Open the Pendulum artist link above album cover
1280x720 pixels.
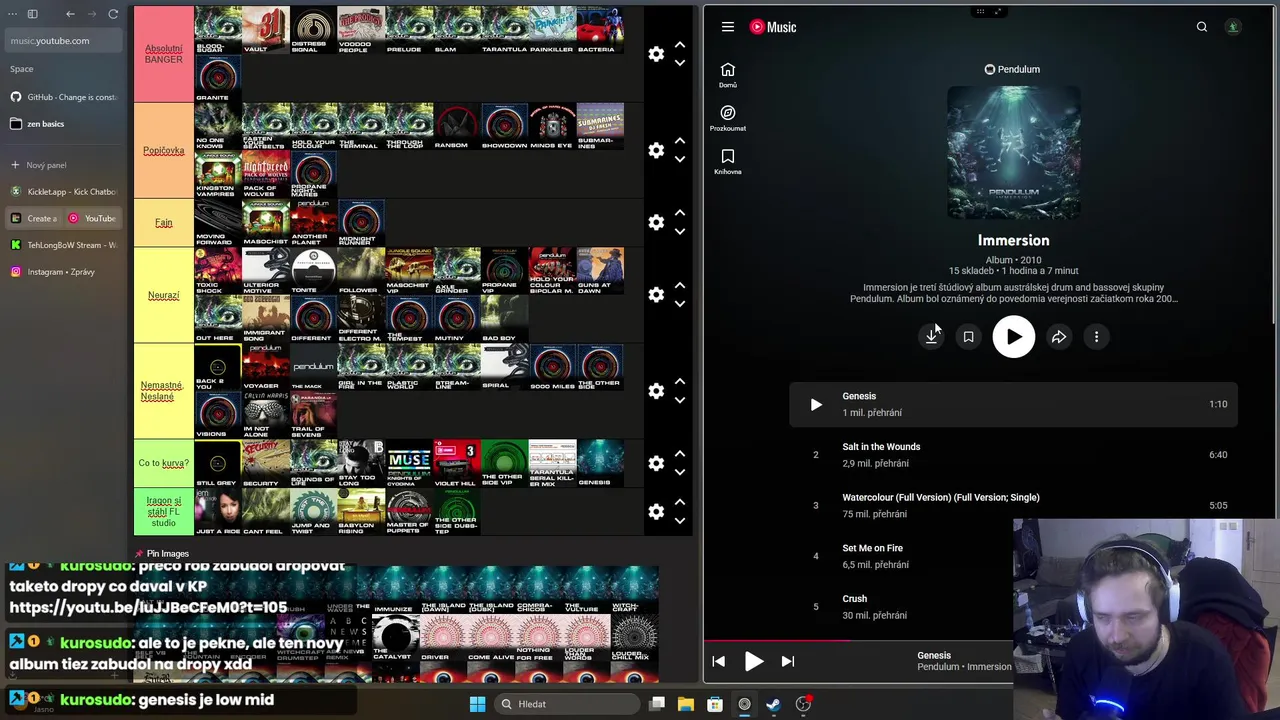click(x=1013, y=69)
